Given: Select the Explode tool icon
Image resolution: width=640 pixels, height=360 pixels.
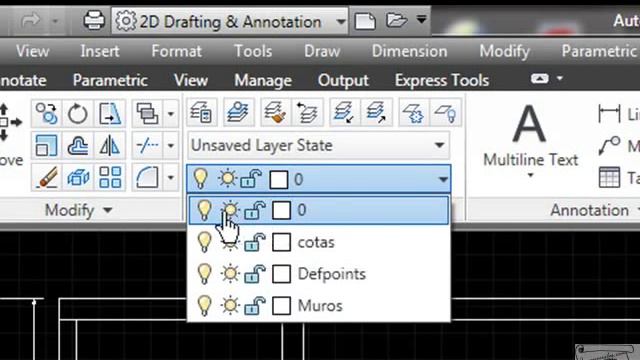Looking at the screenshot, I should pyautogui.click(x=78, y=177).
